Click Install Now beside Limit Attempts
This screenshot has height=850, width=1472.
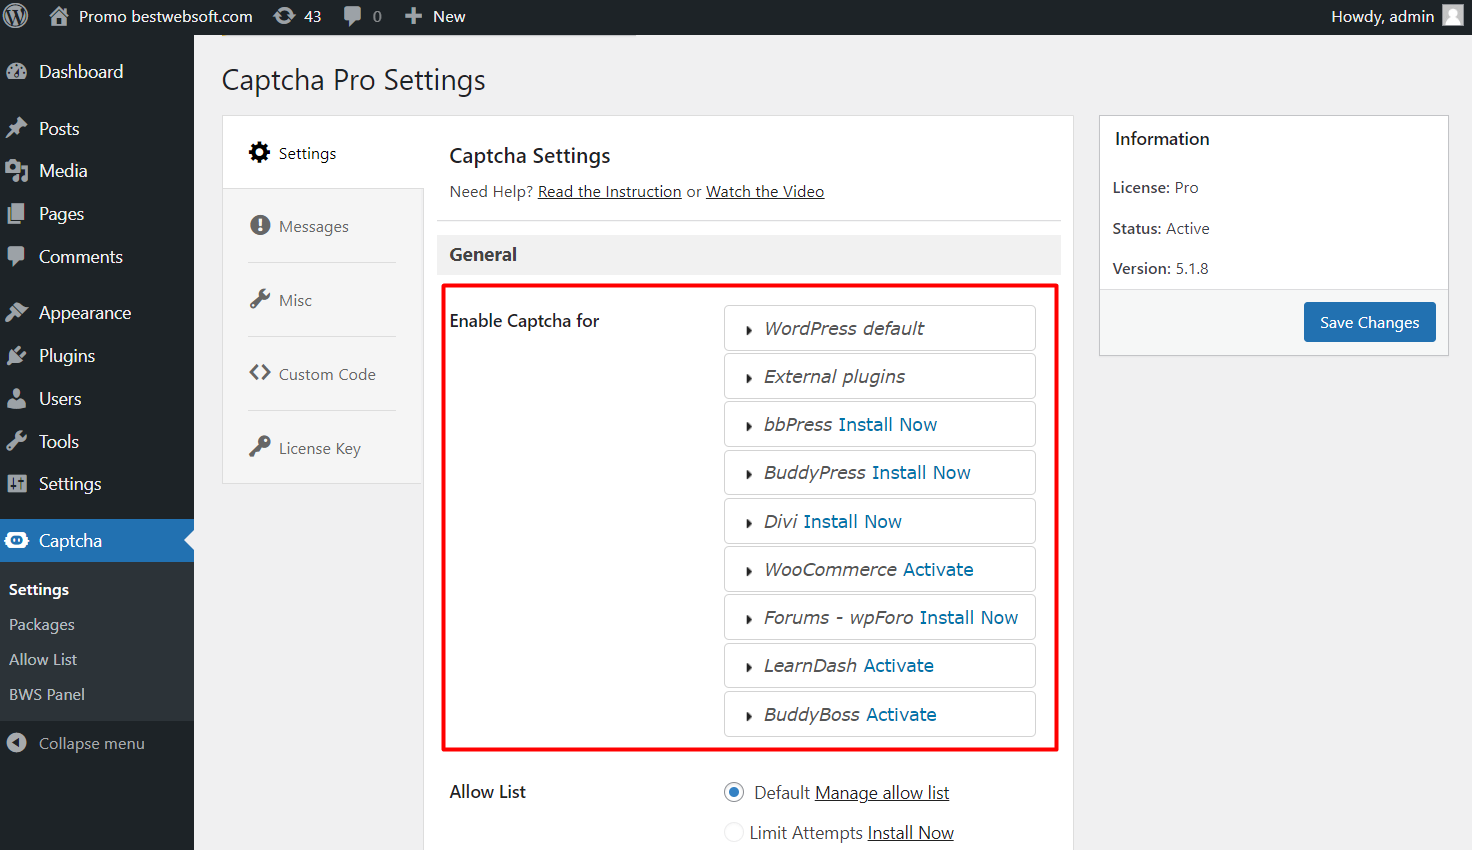(x=911, y=832)
